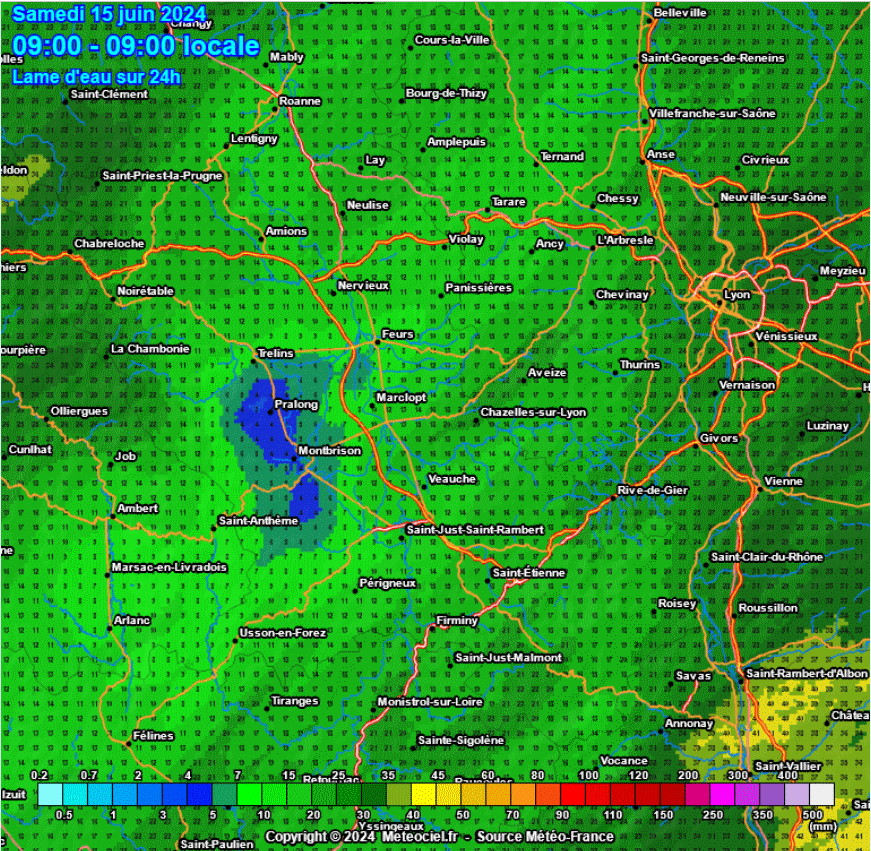This screenshot has height=851, width=871.
Task: Click the Lame d'eau sur 24h subtitle
Action: click(x=97, y=77)
